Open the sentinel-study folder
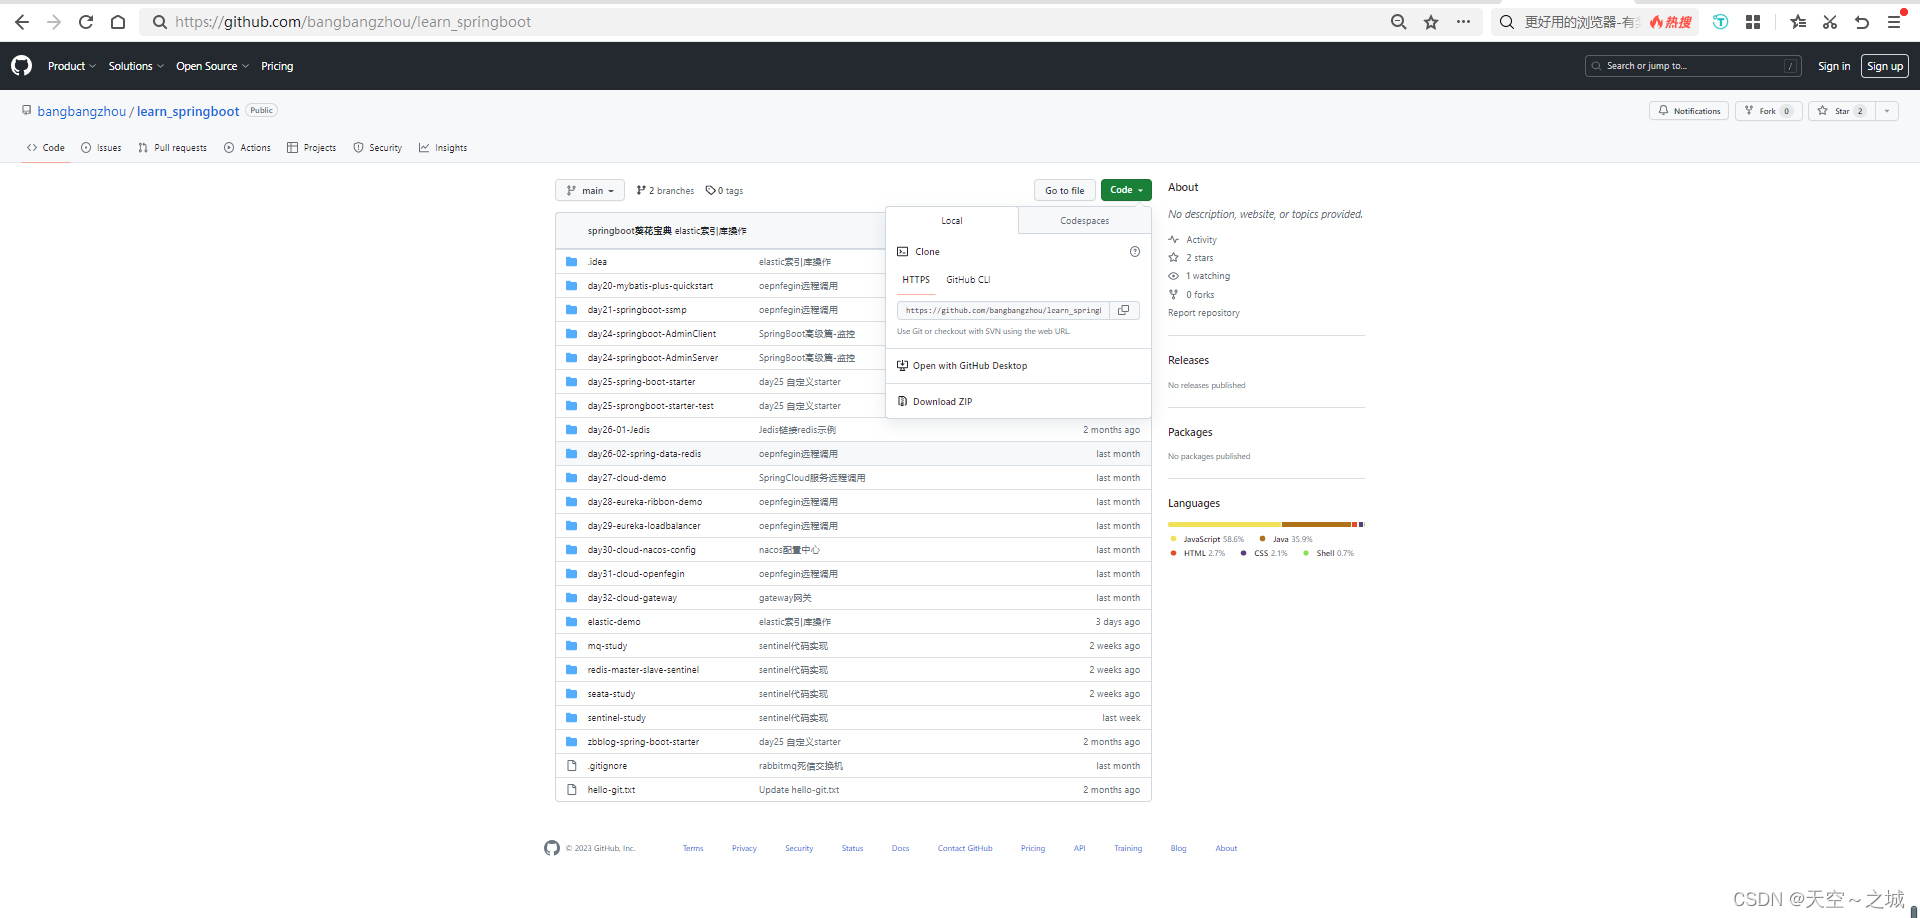 pos(616,718)
